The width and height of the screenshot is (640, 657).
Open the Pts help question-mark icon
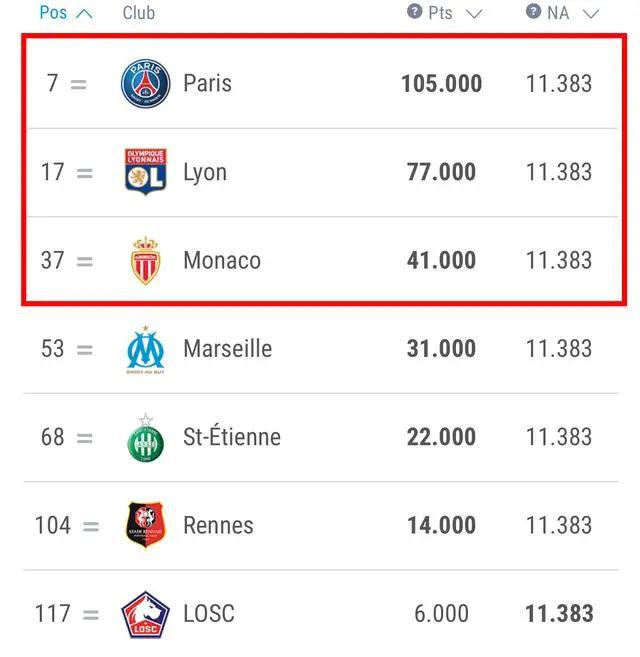415,11
